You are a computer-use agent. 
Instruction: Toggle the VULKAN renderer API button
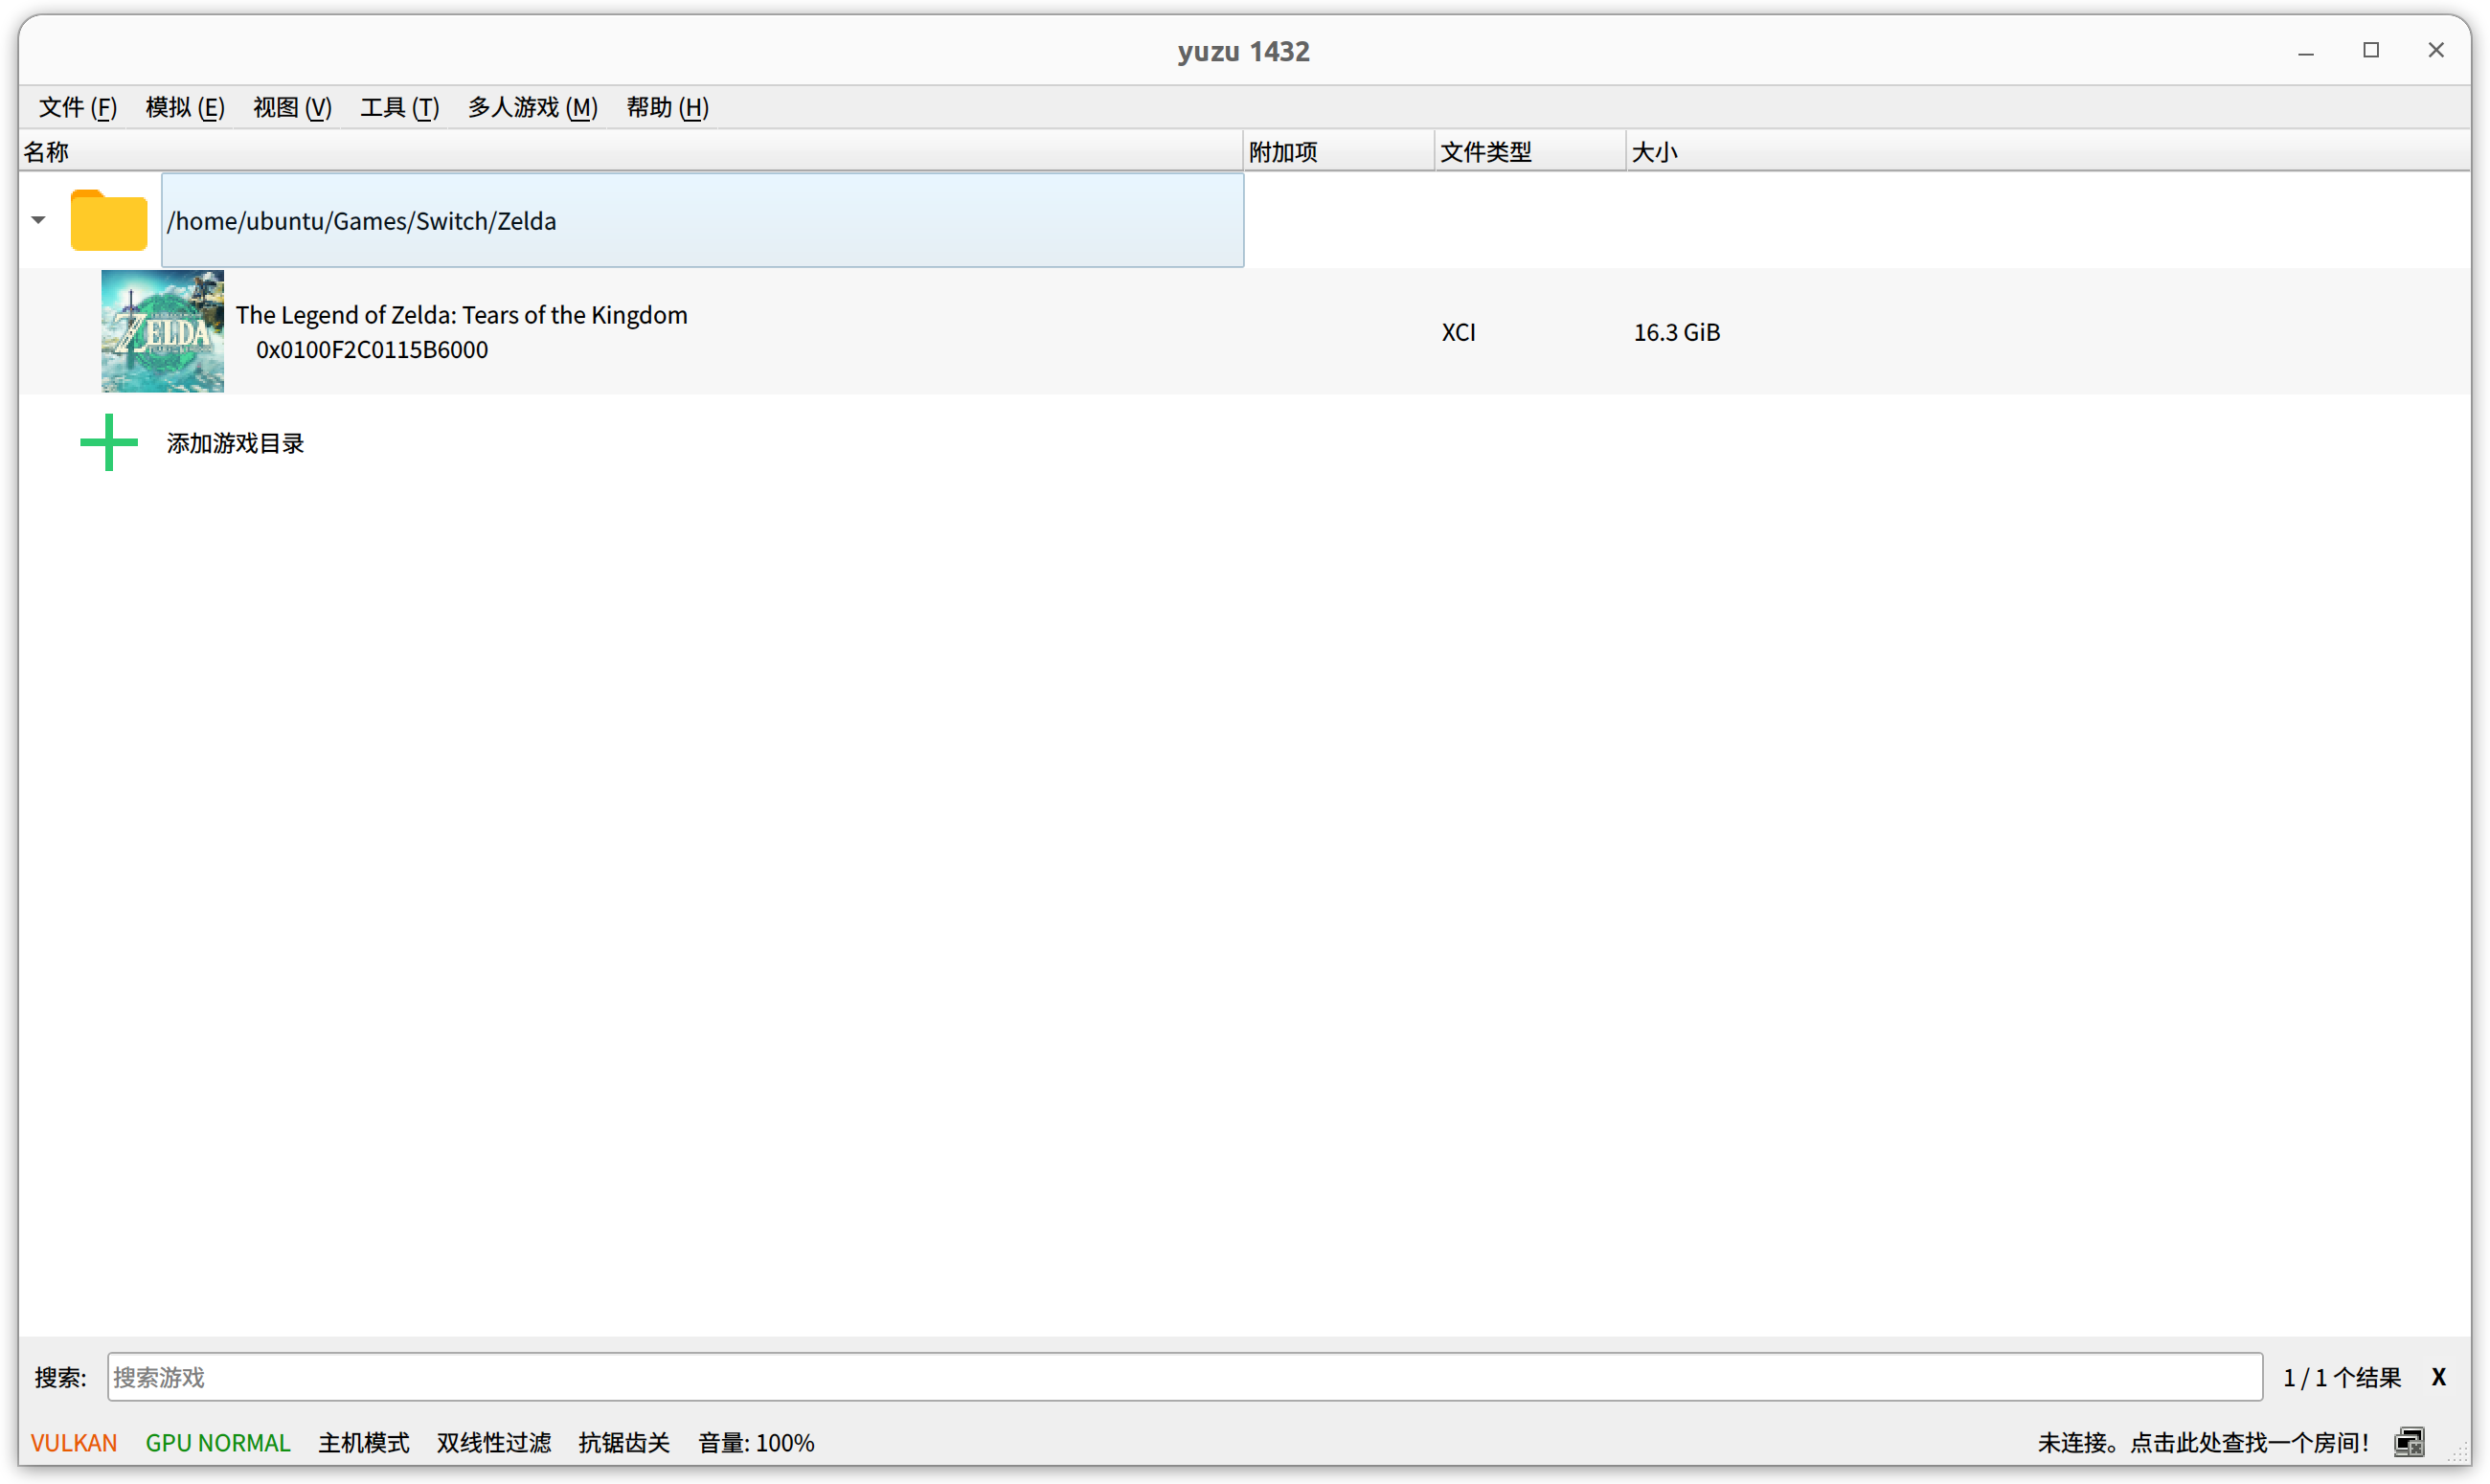[x=74, y=1442]
